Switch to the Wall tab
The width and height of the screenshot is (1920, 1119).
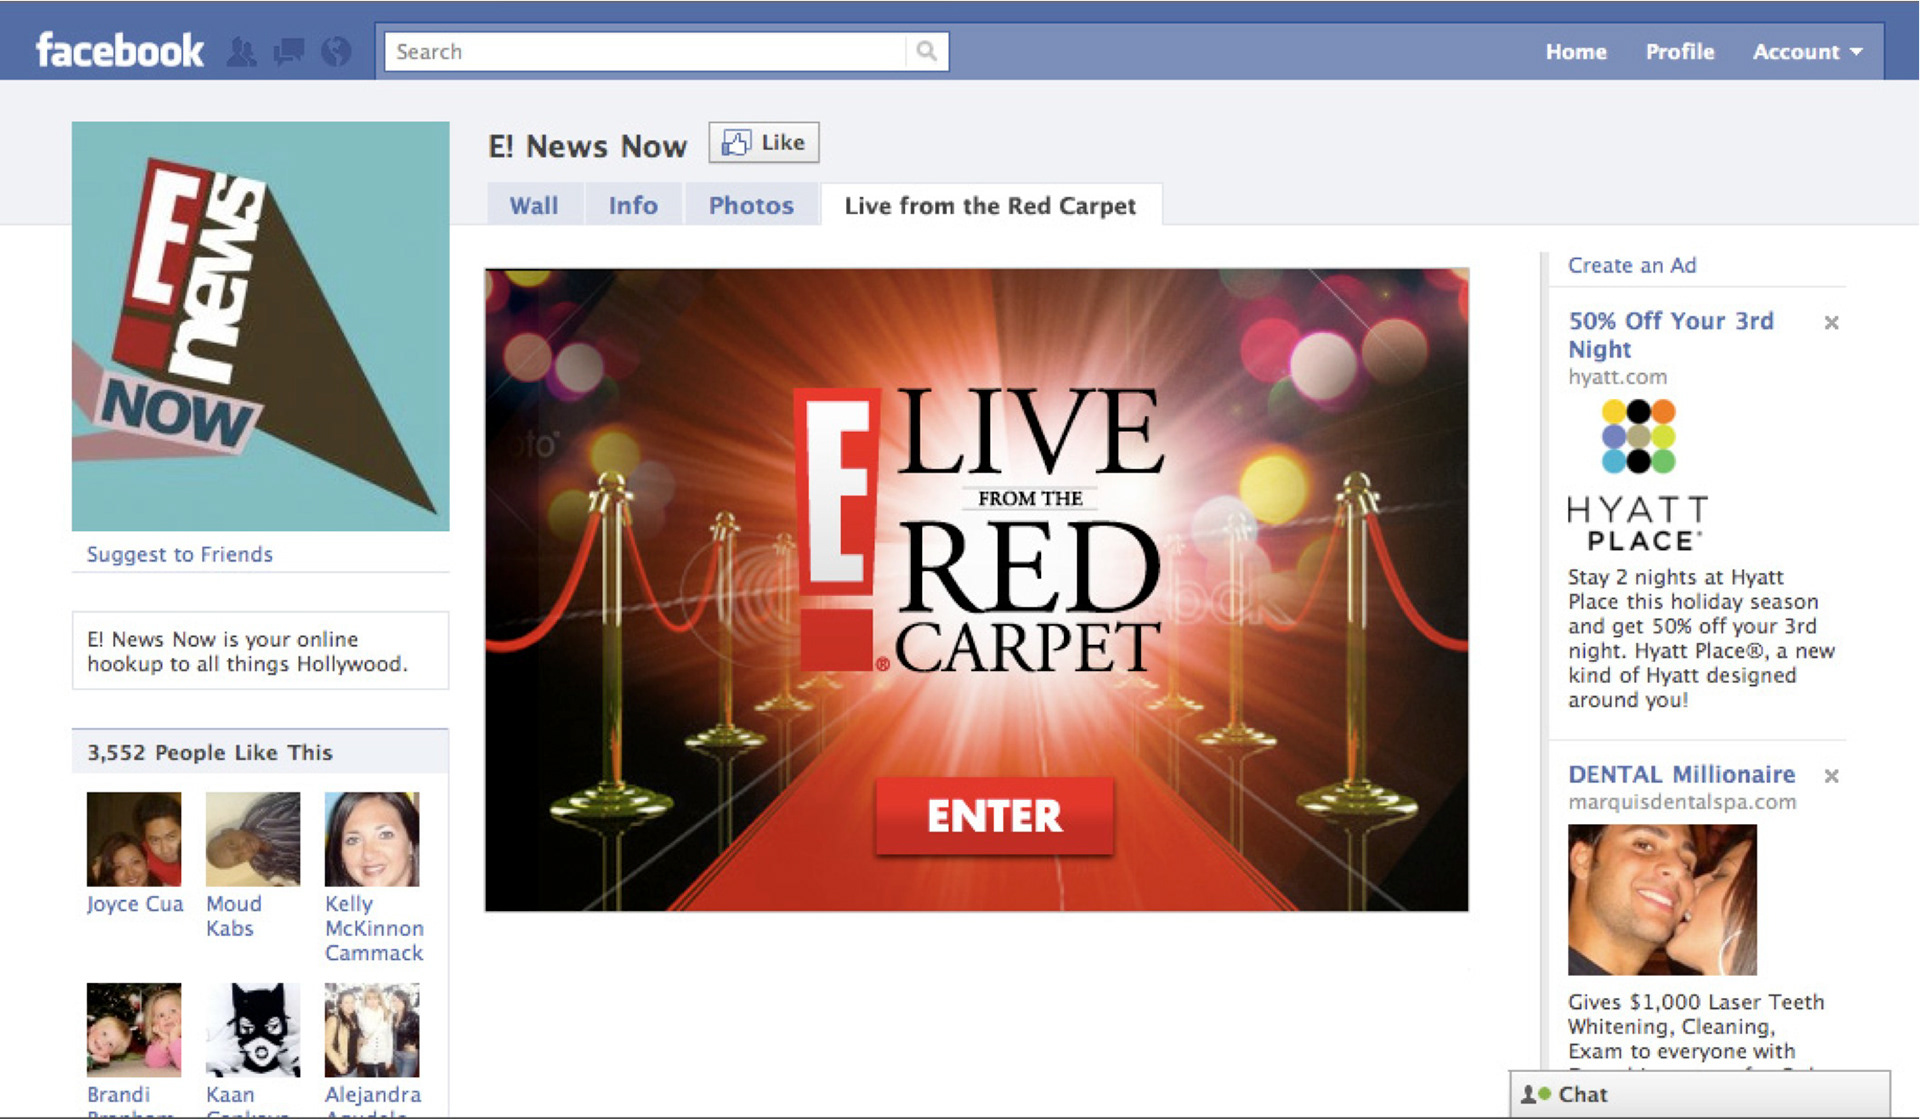point(534,205)
